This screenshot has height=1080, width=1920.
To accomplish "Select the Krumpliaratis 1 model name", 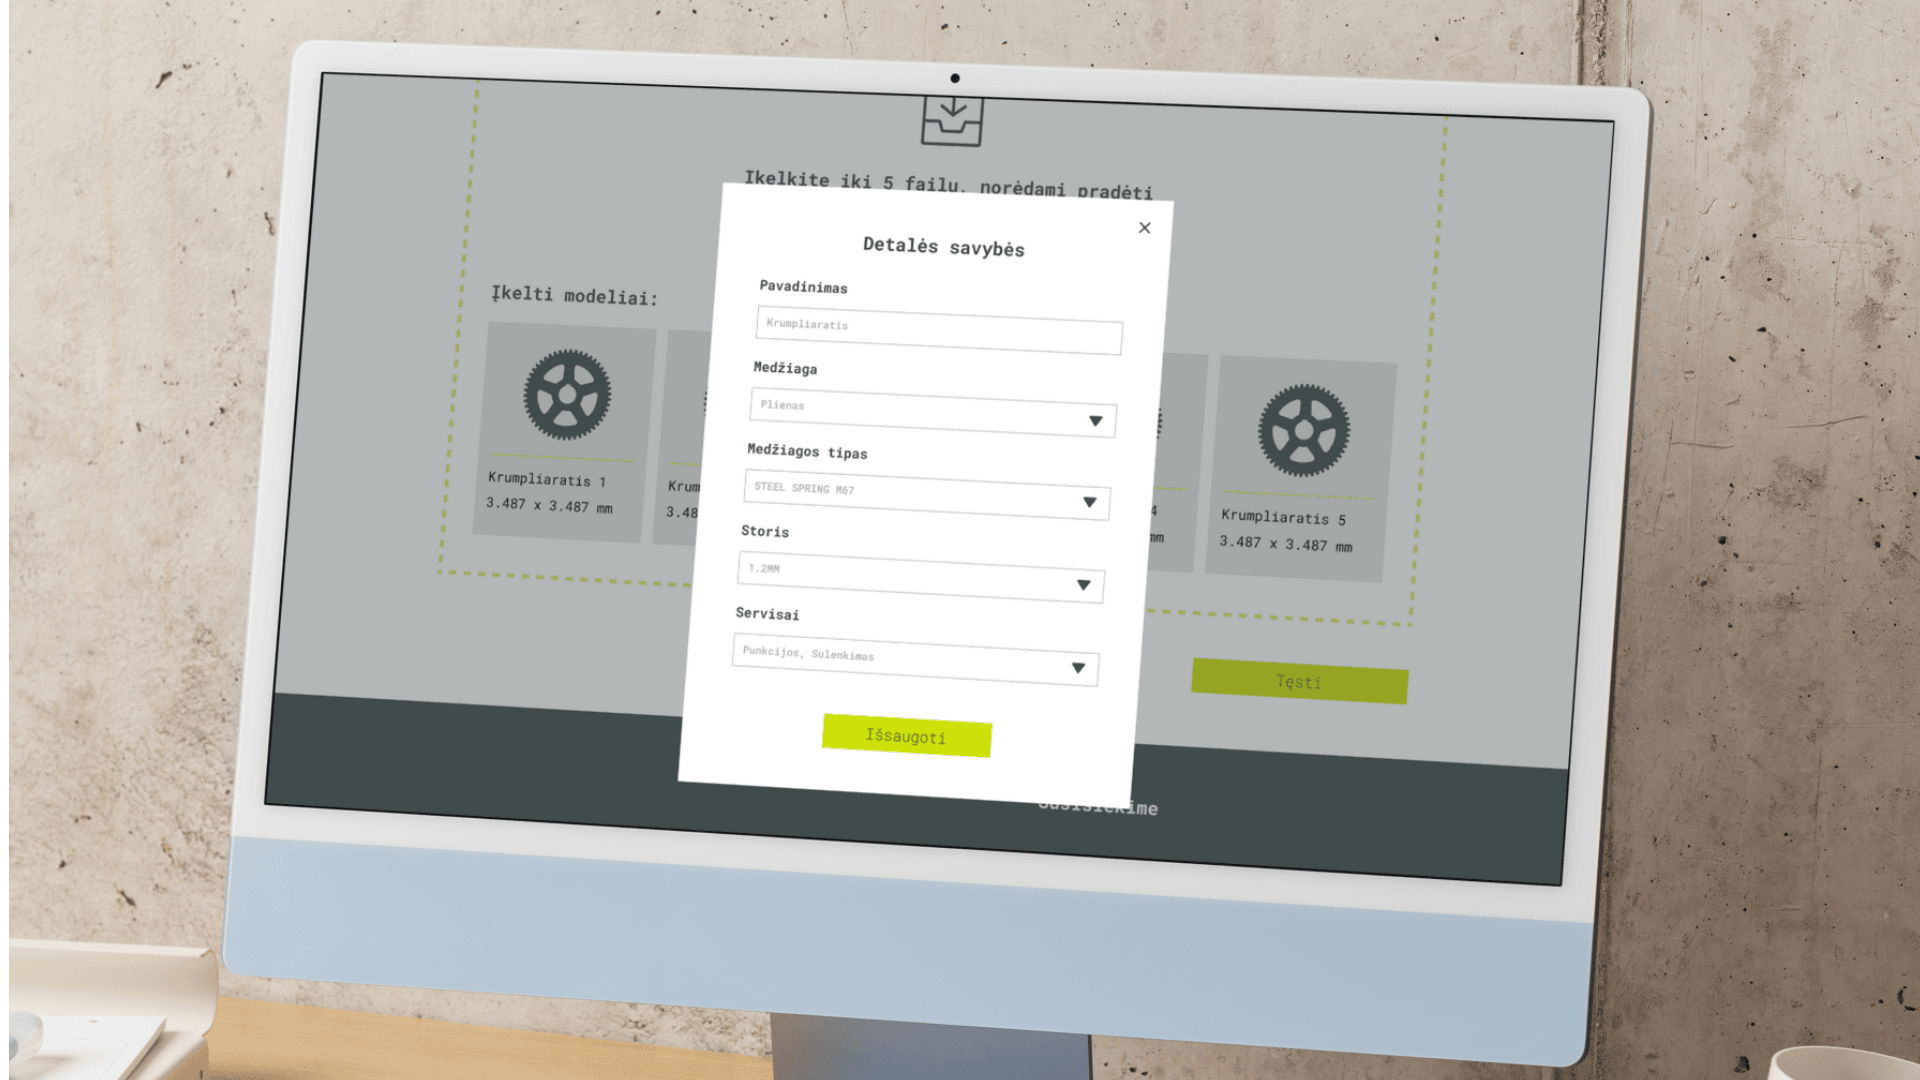I will [x=546, y=480].
